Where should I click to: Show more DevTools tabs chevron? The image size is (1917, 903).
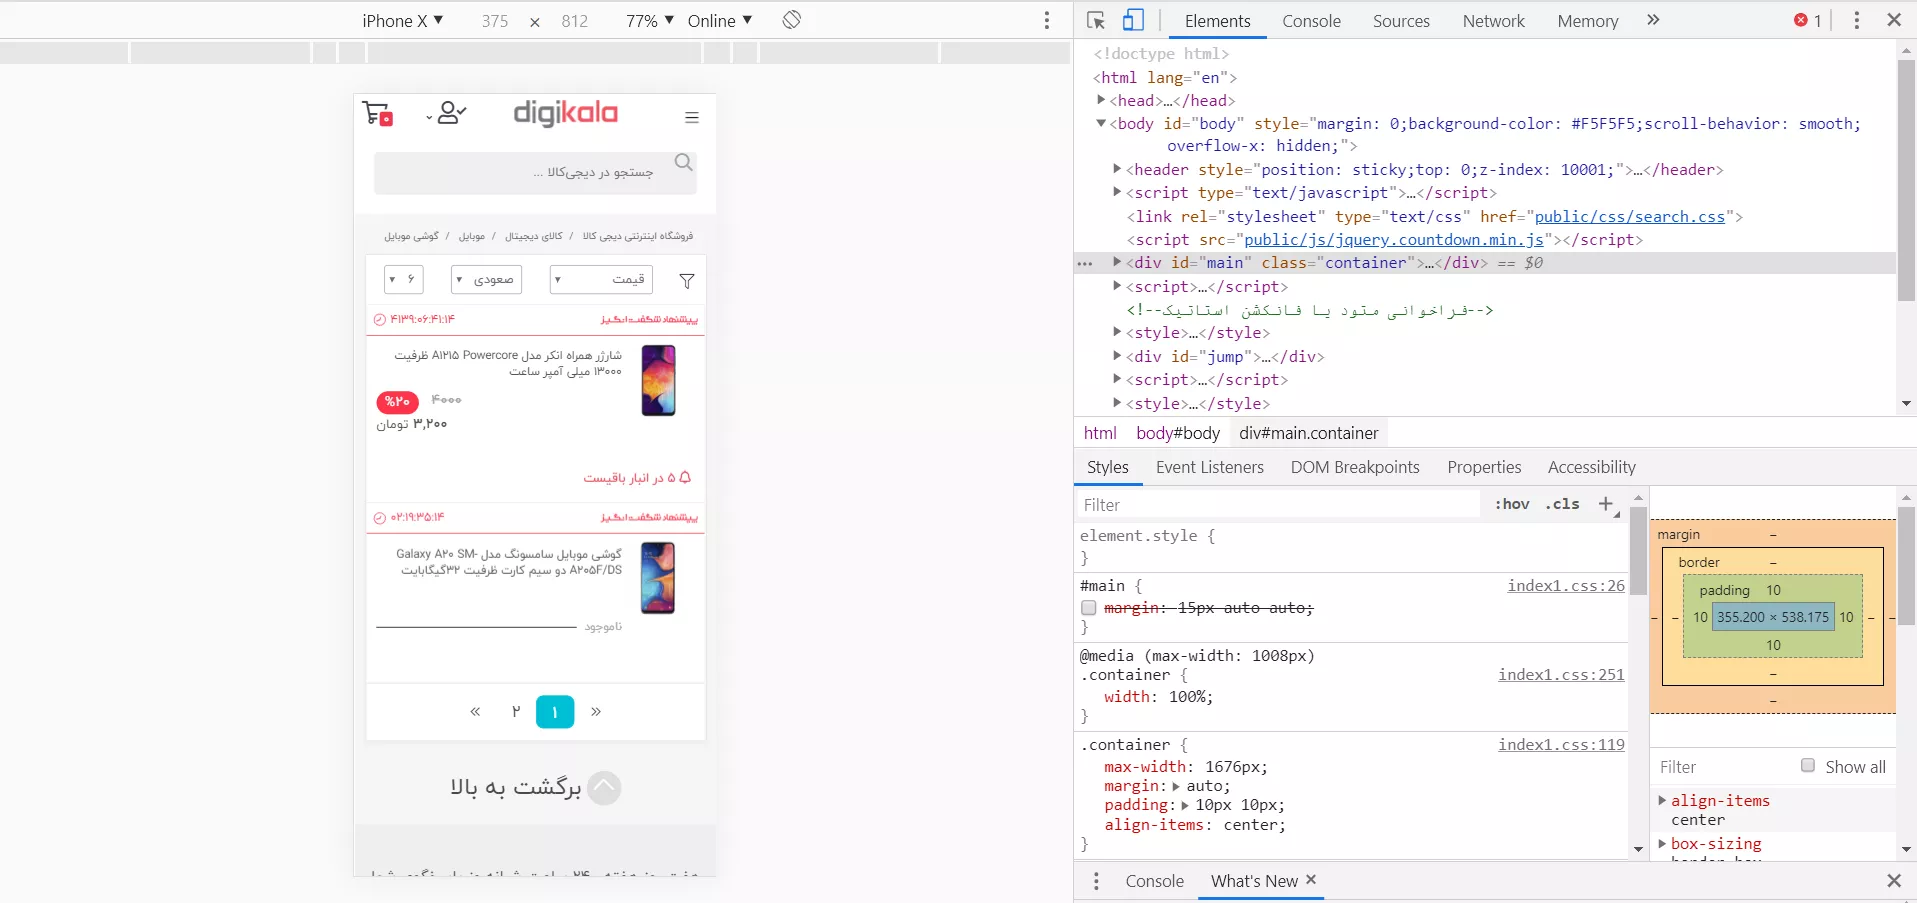[1653, 20]
